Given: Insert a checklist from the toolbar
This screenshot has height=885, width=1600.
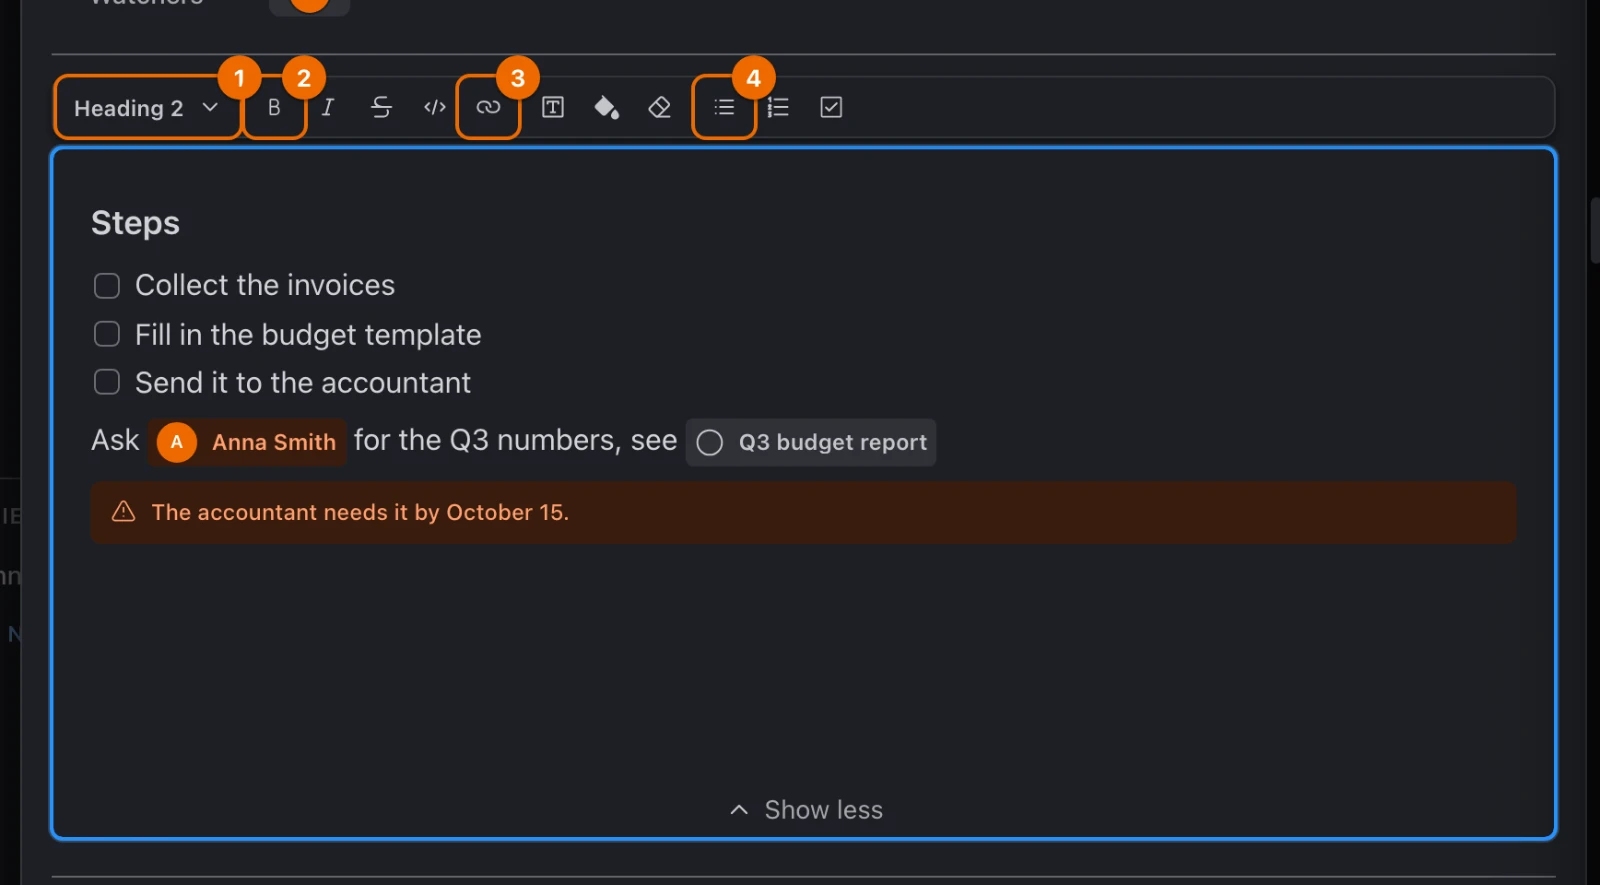Looking at the screenshot, I should click(831, 107).
